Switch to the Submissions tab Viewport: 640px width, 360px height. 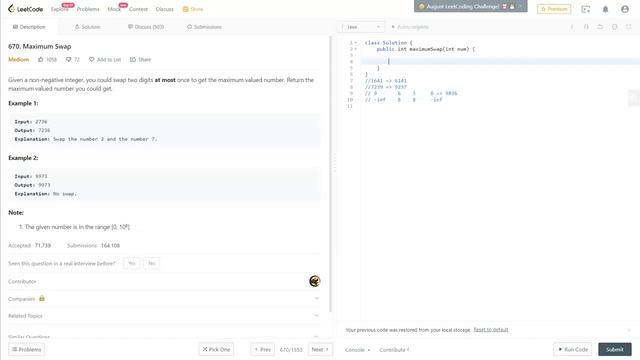204,27
